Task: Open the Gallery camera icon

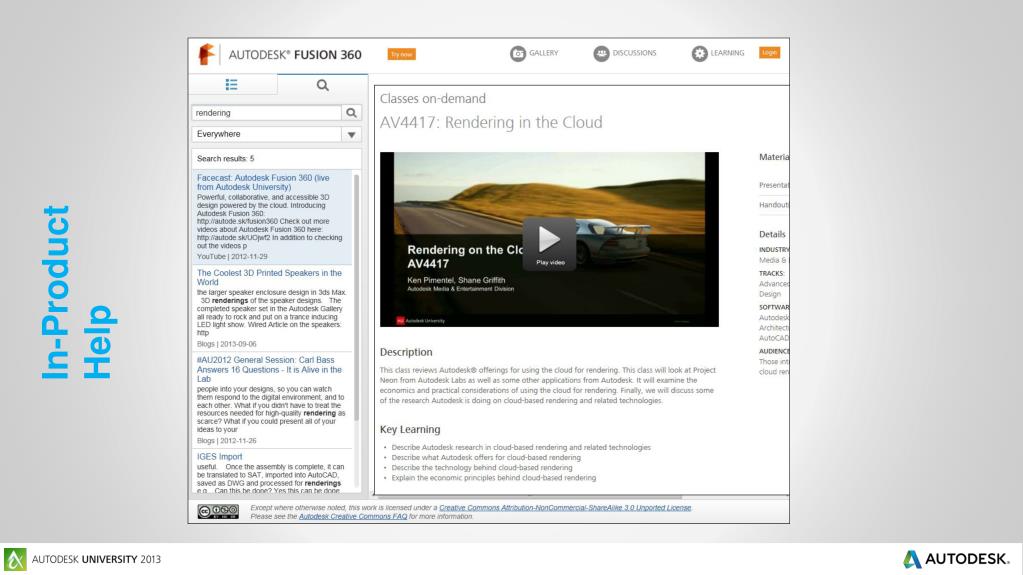Action: click(518, 54)
